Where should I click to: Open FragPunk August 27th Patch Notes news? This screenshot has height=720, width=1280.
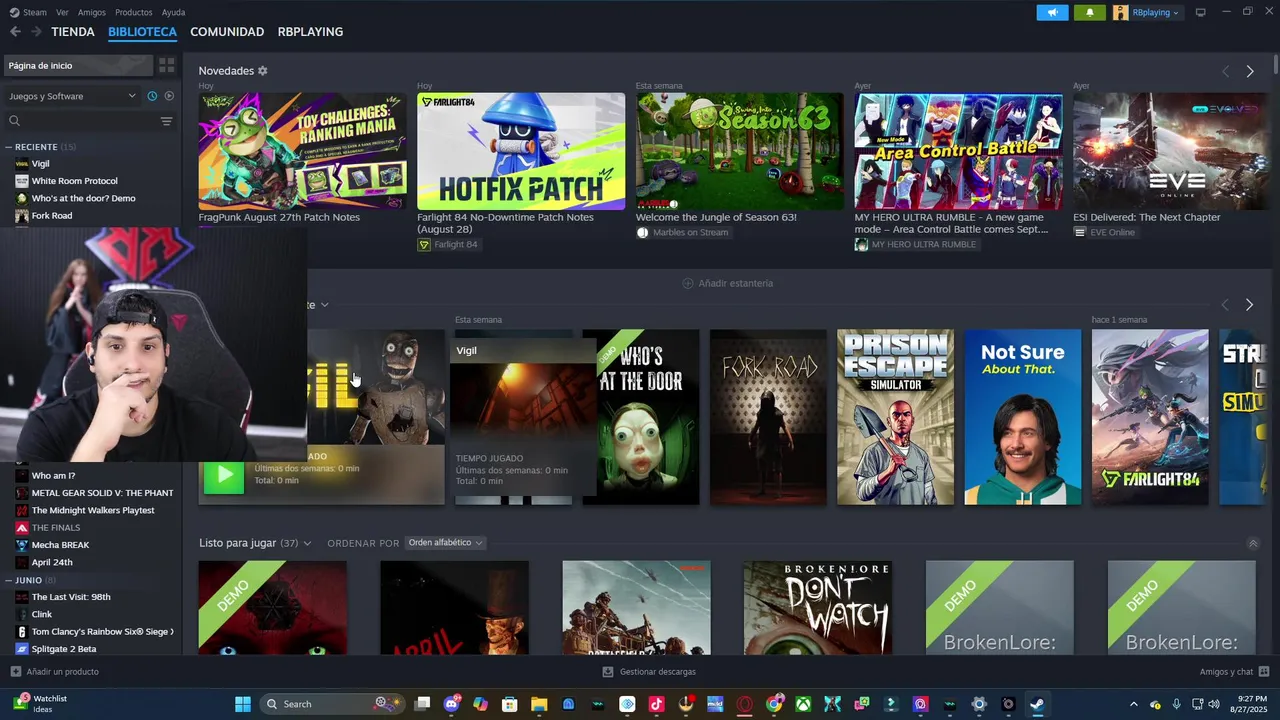[302, 158]
